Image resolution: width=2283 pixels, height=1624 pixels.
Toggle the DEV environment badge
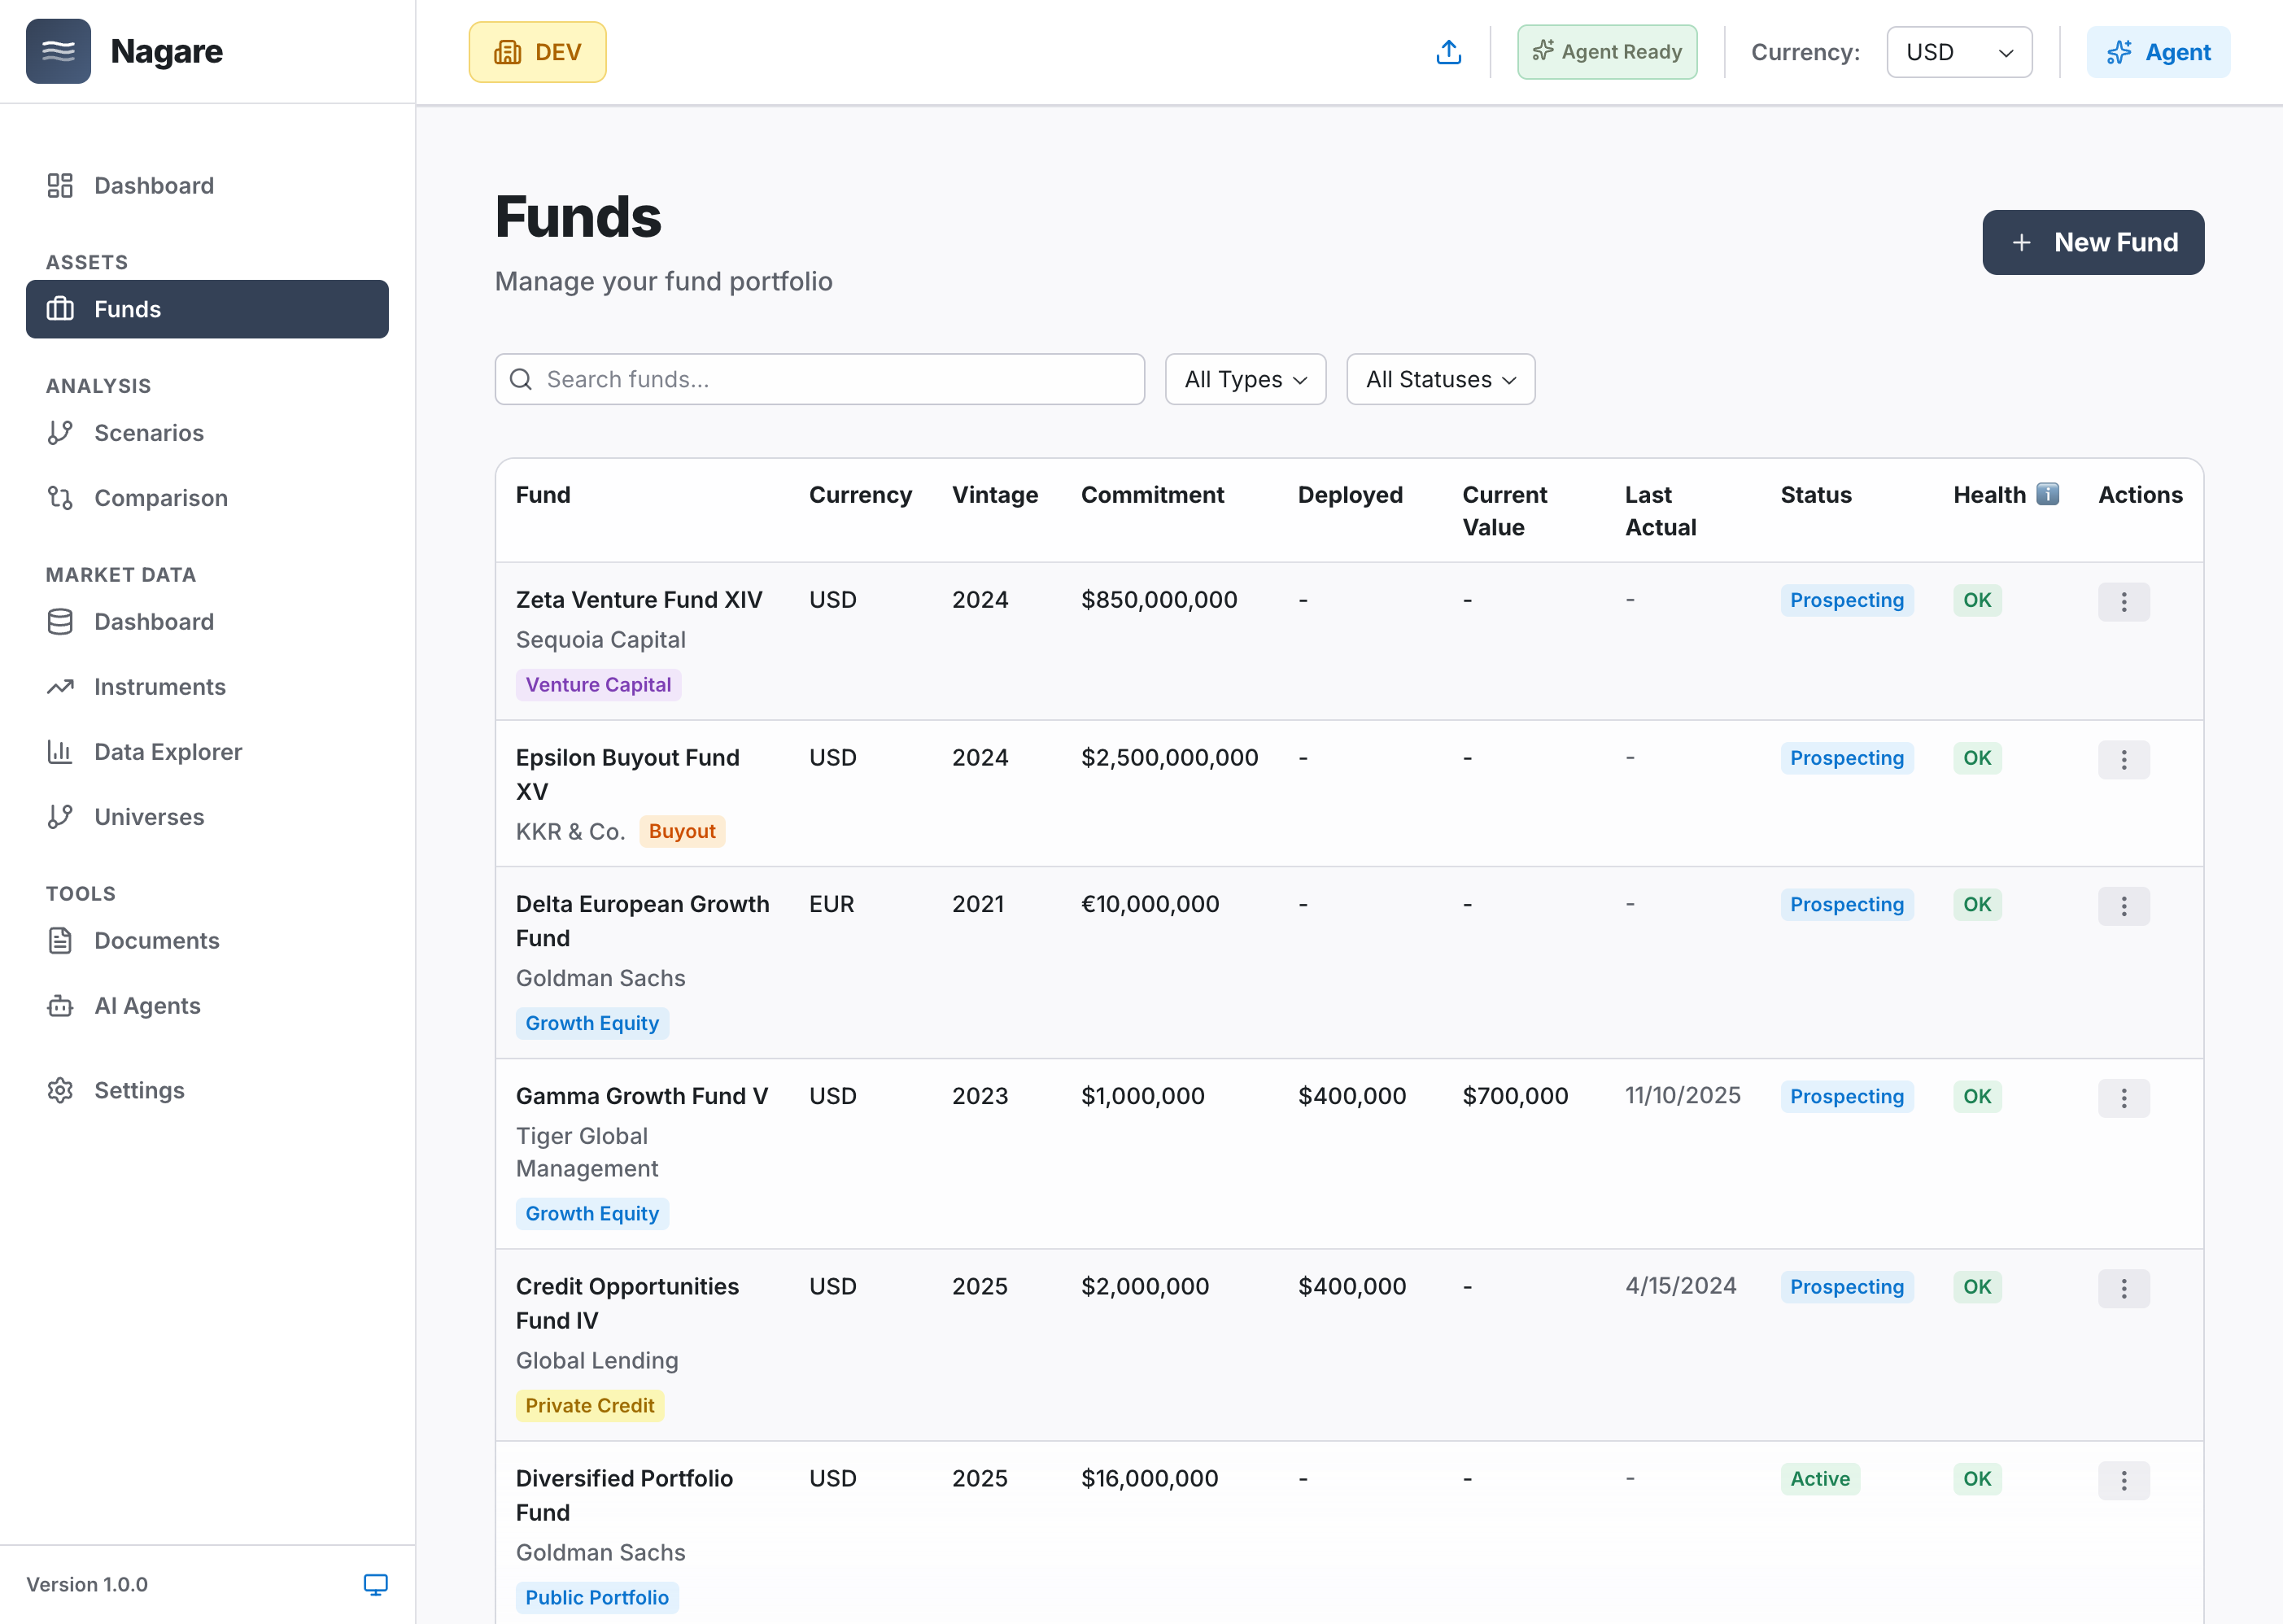tap(537, 52)
